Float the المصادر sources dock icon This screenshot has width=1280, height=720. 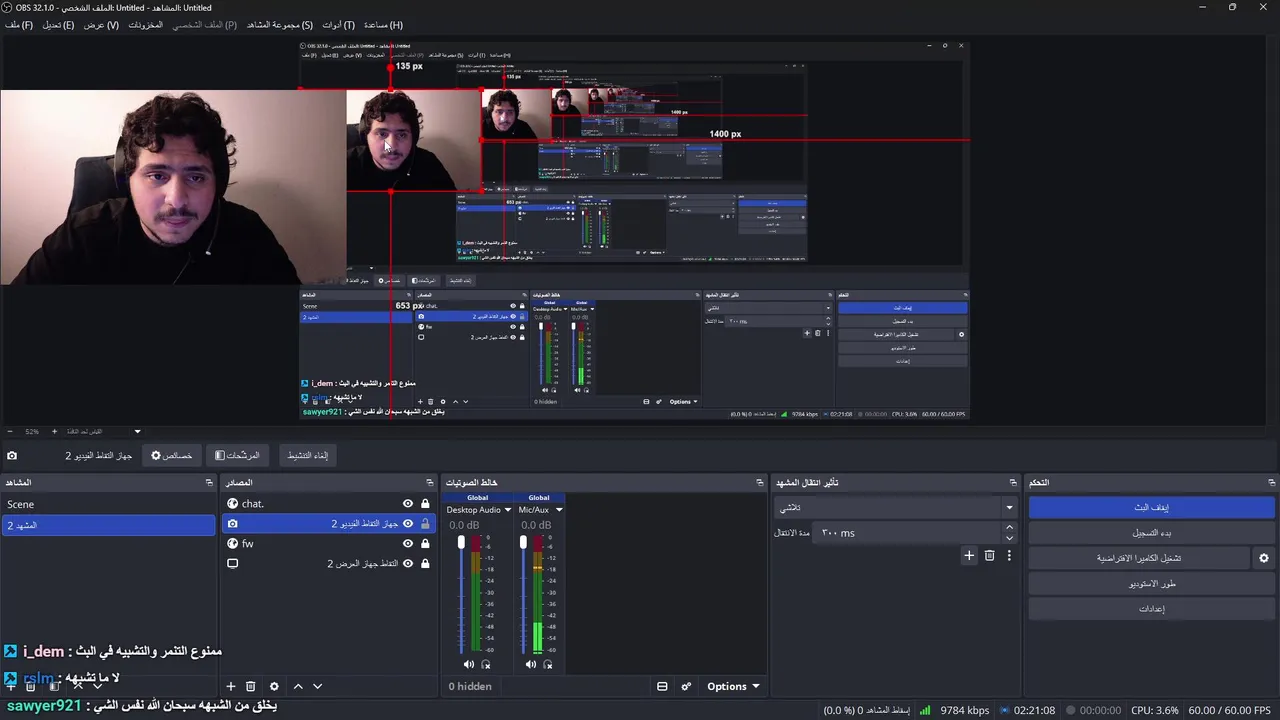429,483
